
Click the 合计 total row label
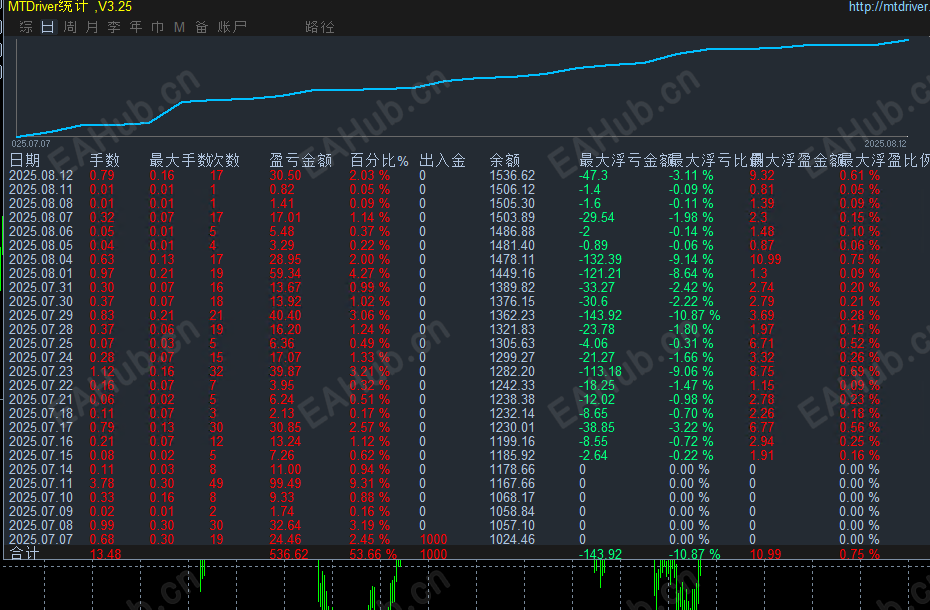[x=24, y=554]
